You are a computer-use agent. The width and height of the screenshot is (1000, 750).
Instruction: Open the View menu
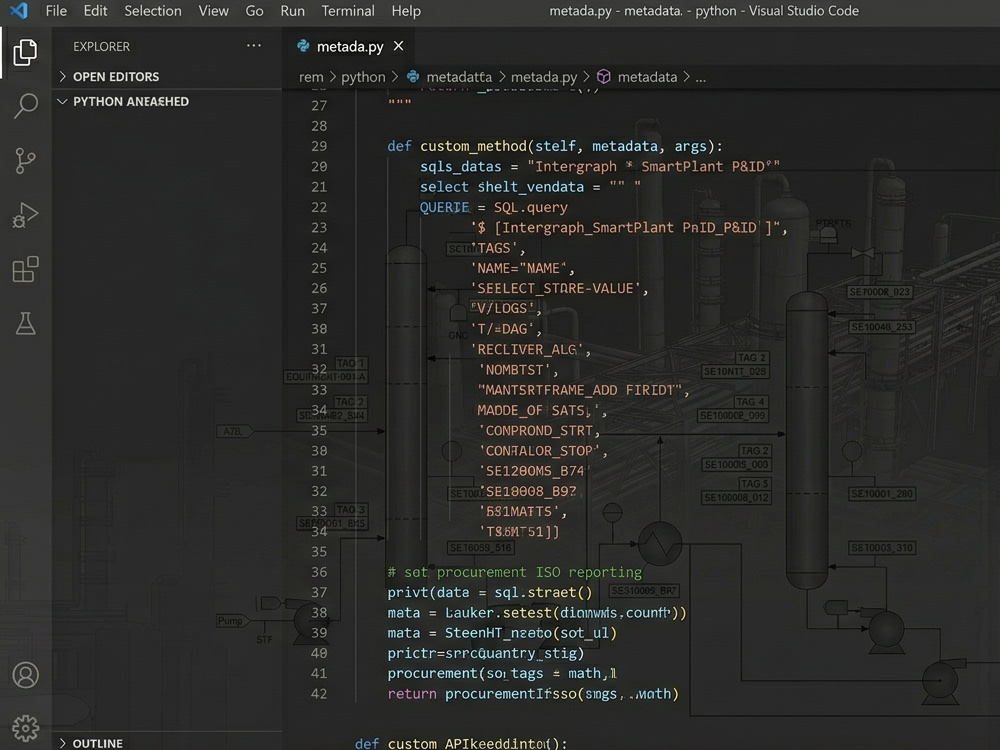point(213,11)
